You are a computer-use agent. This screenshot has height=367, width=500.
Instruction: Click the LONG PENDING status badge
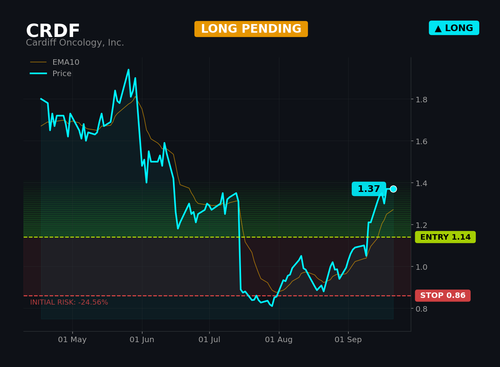tap(251, 29)
